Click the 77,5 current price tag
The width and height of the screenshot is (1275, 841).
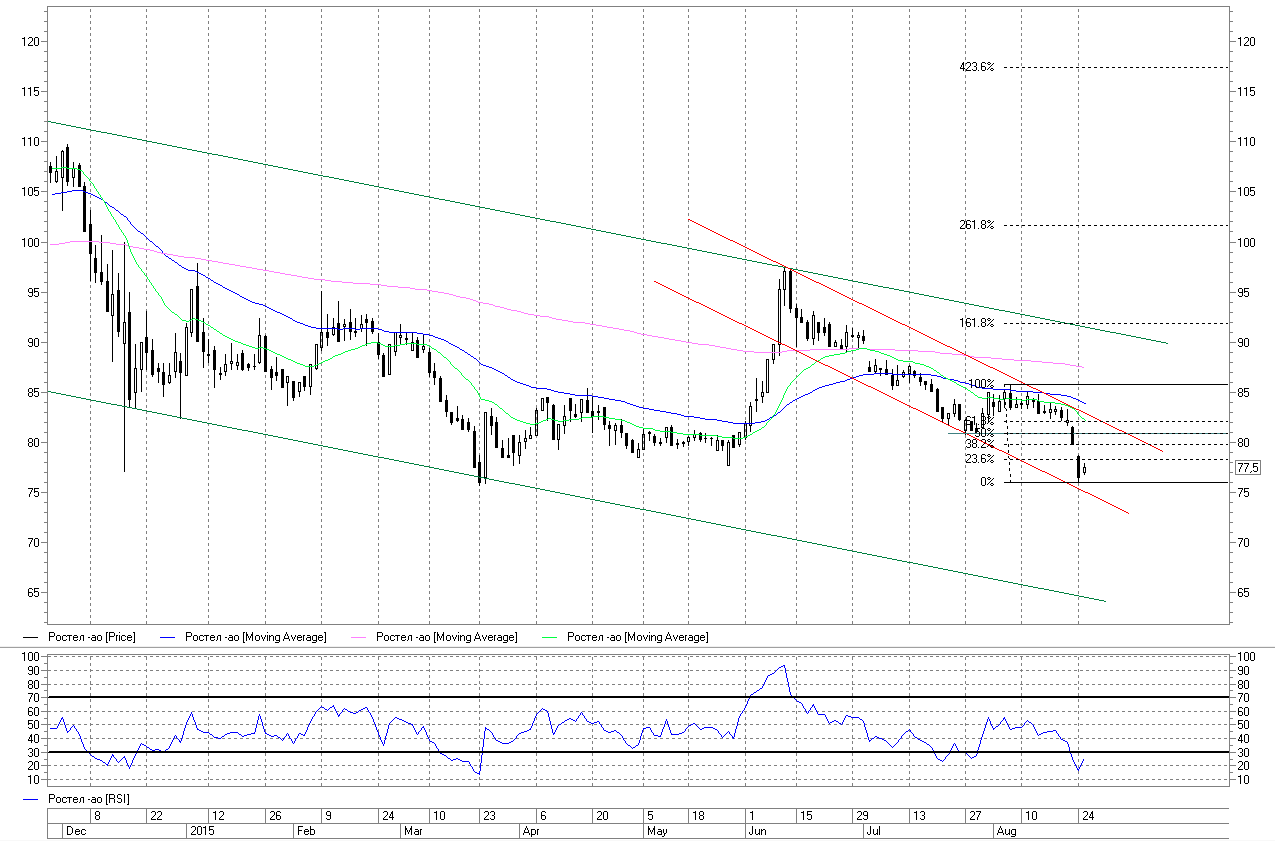click(x=1247, y=468)
